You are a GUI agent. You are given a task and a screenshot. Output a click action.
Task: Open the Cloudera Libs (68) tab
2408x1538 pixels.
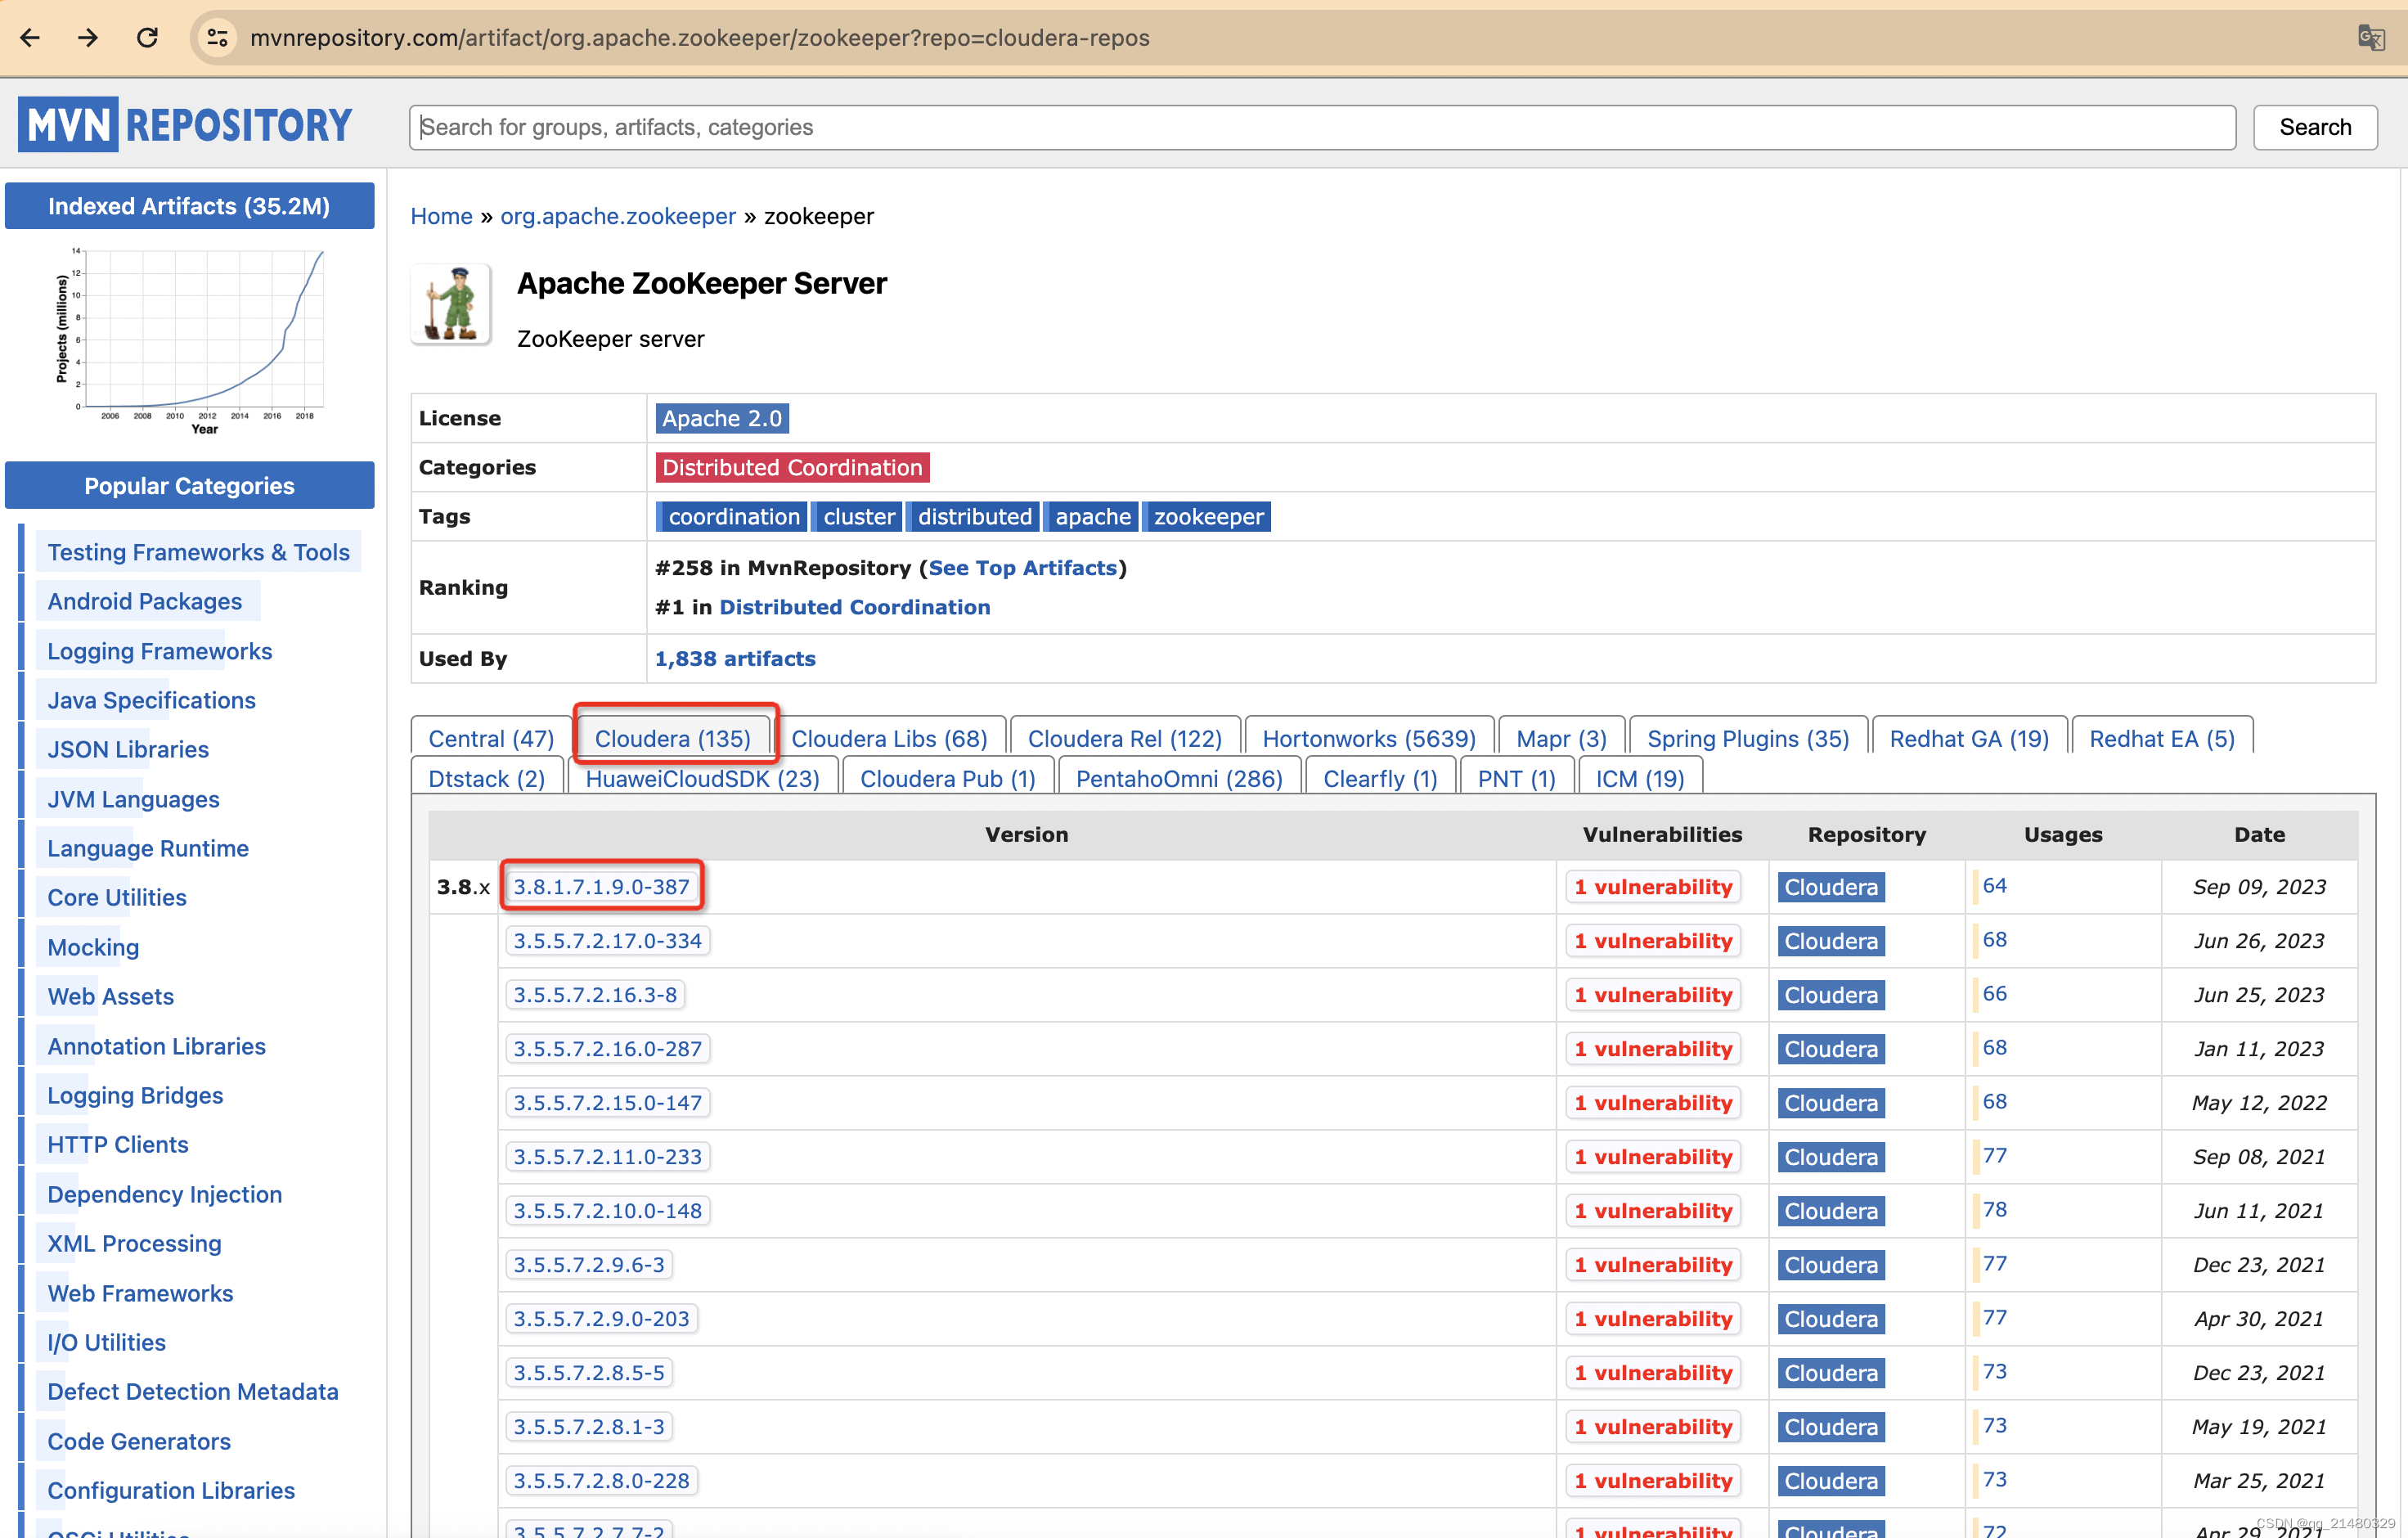889,738
